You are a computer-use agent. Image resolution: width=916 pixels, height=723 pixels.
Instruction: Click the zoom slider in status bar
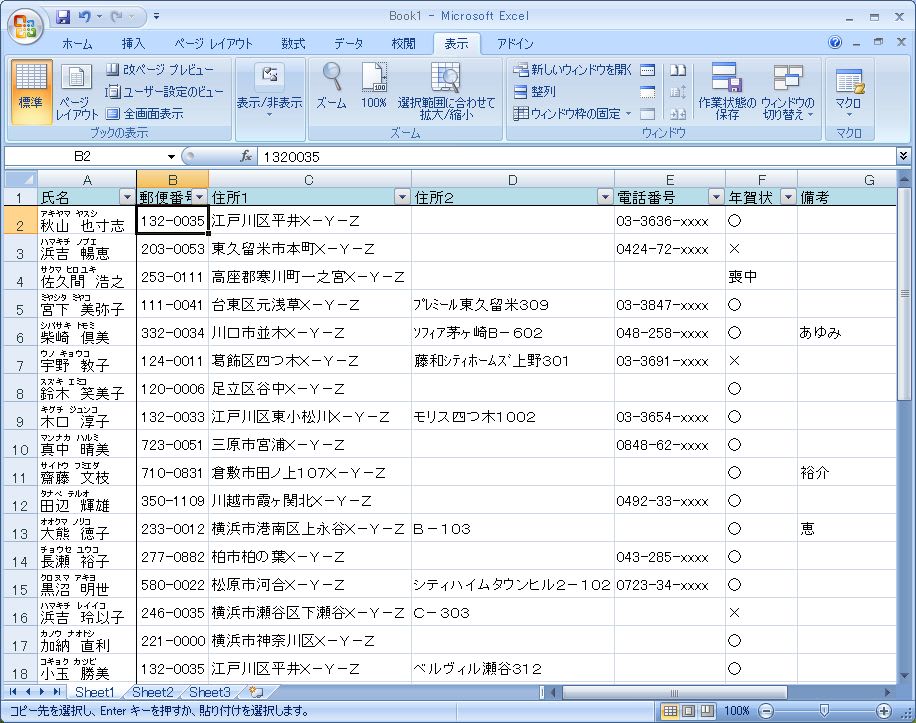click(822, 711)
